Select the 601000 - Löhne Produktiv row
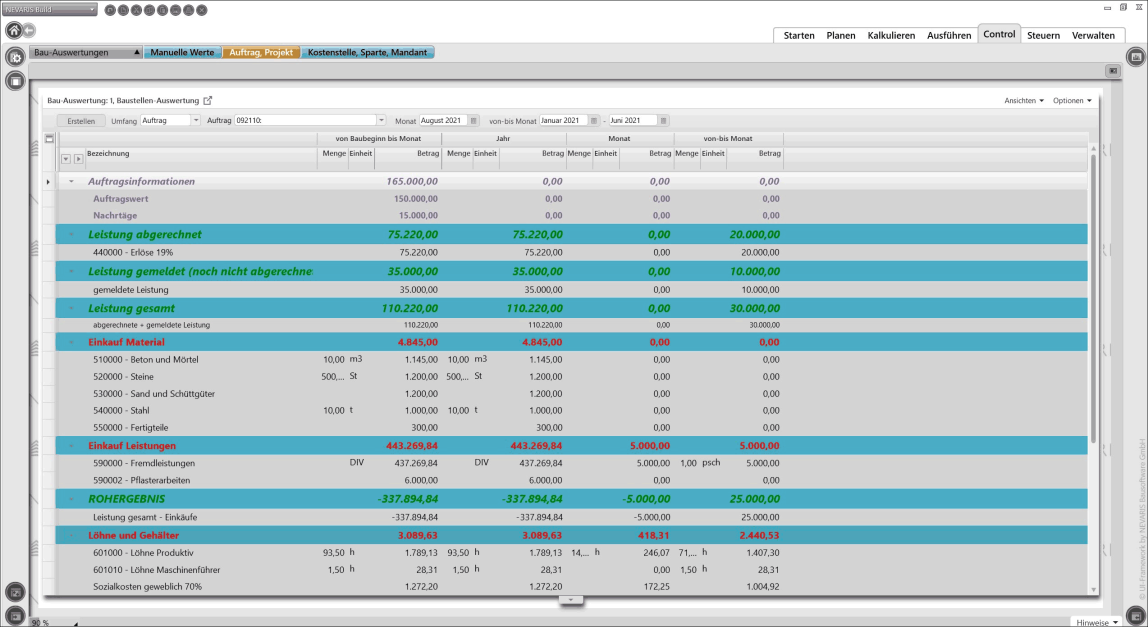Screen dimensions: 1148x627 coord(571,553)
